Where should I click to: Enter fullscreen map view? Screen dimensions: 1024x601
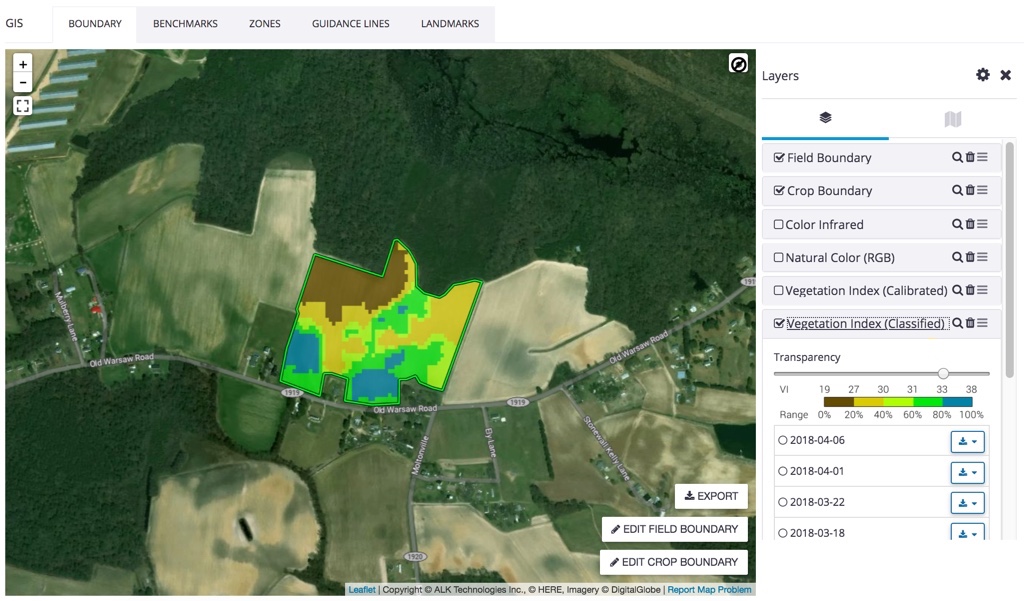[23, 106]
